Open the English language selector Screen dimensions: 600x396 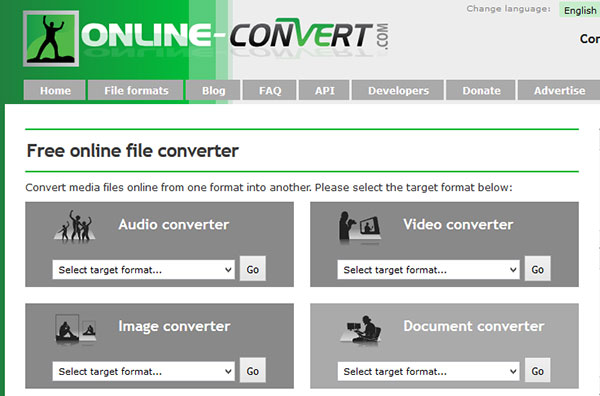(x=580, y=10)
